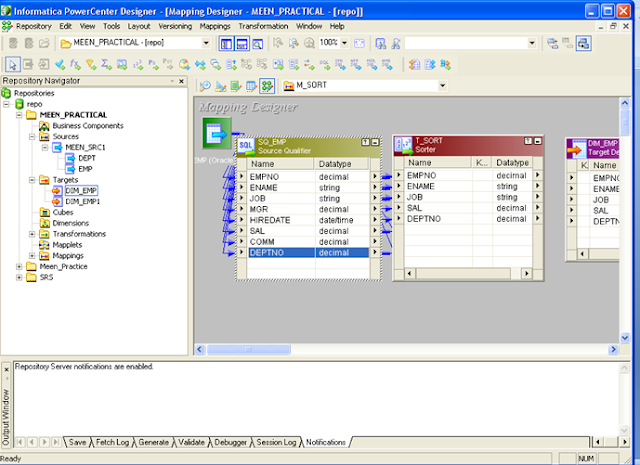Viewport: 640px width, 465px height.
Task: Click the orange-arrow table icon after separator
Action: click(x=414, y=64)
